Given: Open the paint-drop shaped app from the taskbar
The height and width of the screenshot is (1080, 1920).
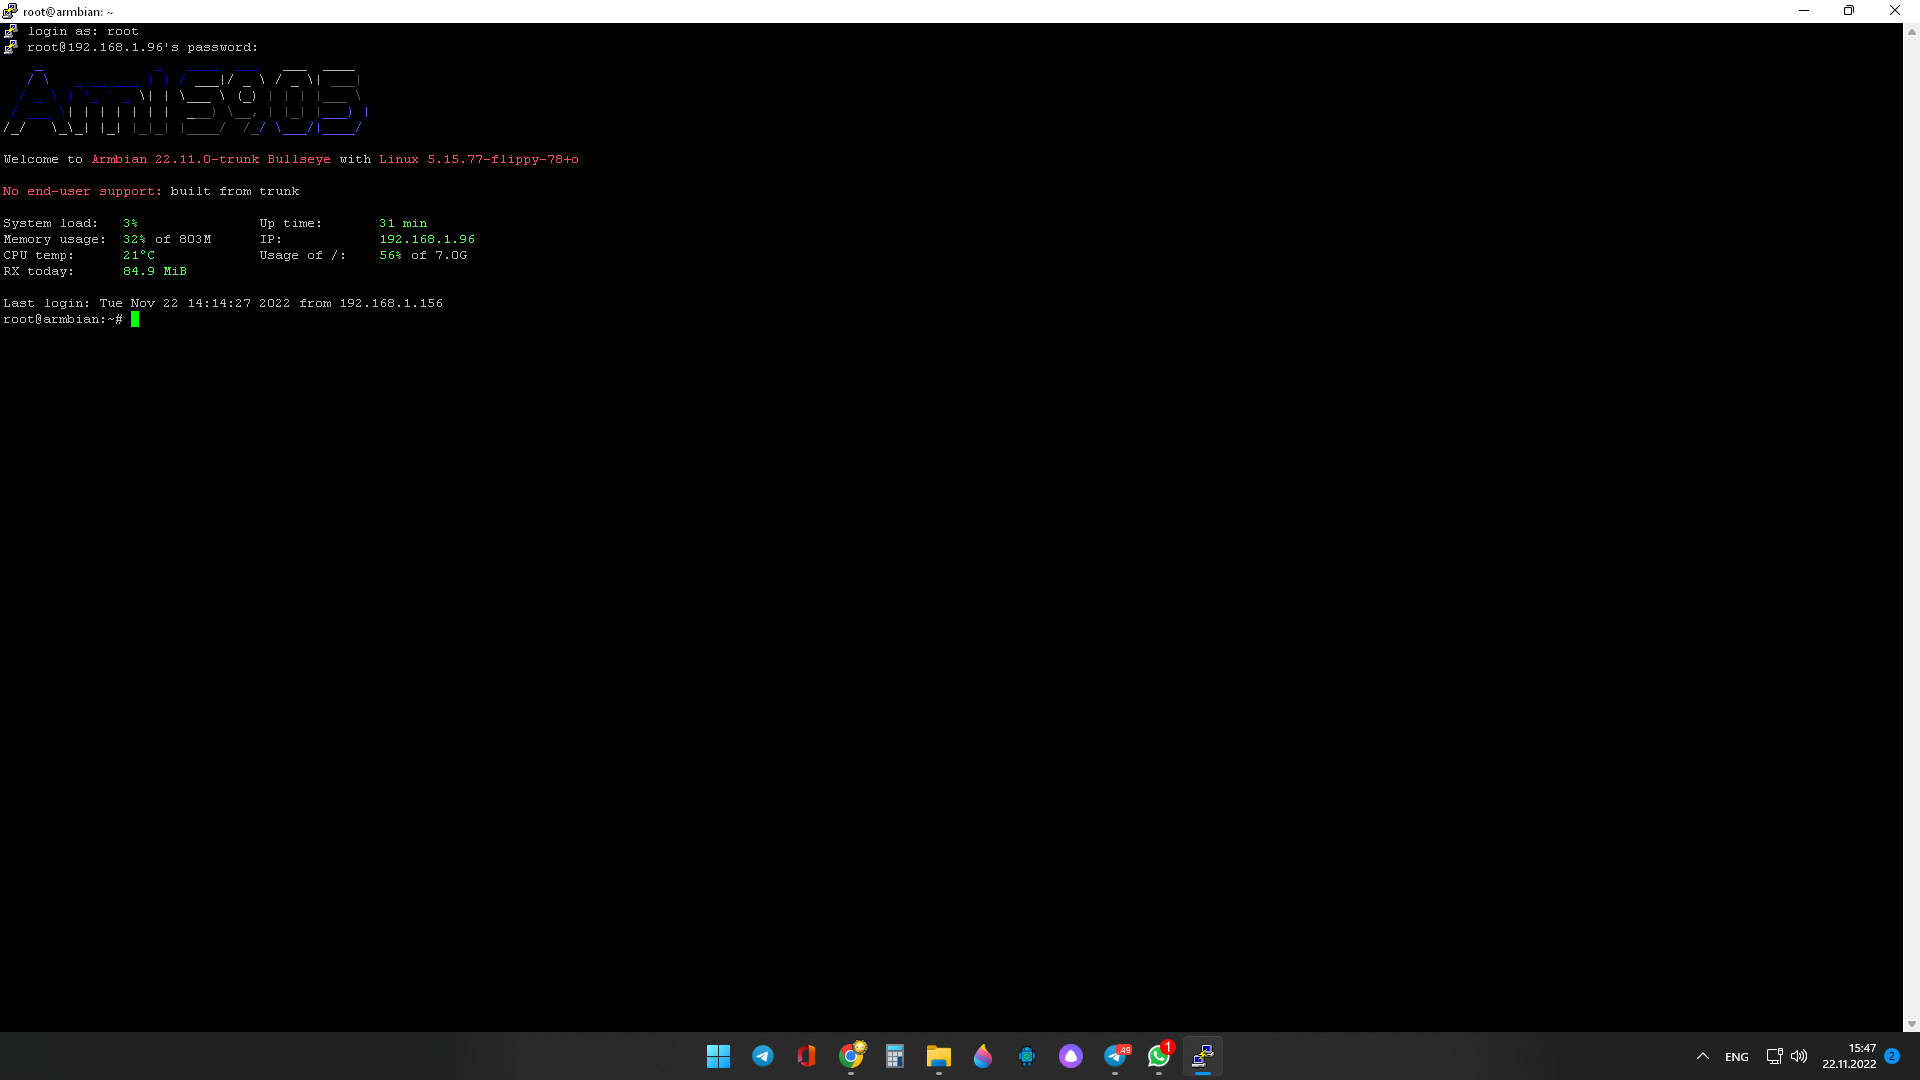Looking at the screenshot, I should tap(982, 1056).
